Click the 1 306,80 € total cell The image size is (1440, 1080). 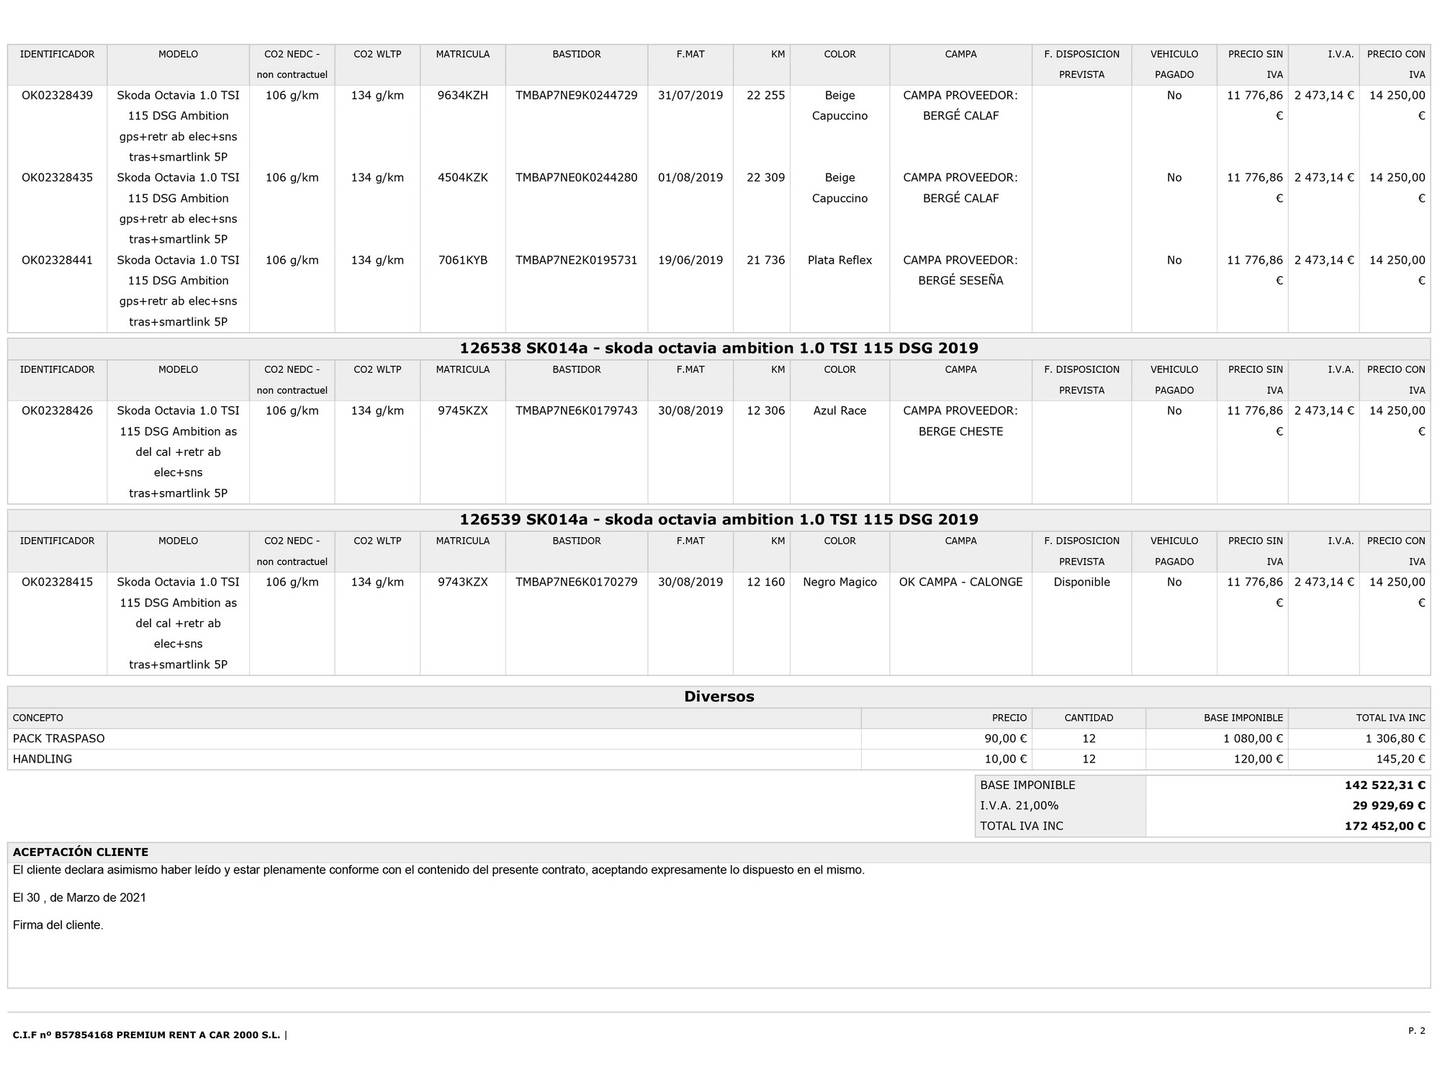click(x=1395, y=739)
